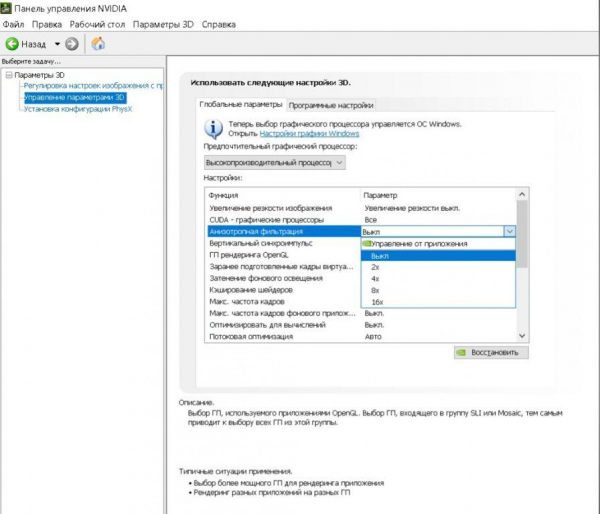Select Установка конфигурации PhysX tree item
Image resolution: width=600 pixels, height=514 pixels.
78,109
